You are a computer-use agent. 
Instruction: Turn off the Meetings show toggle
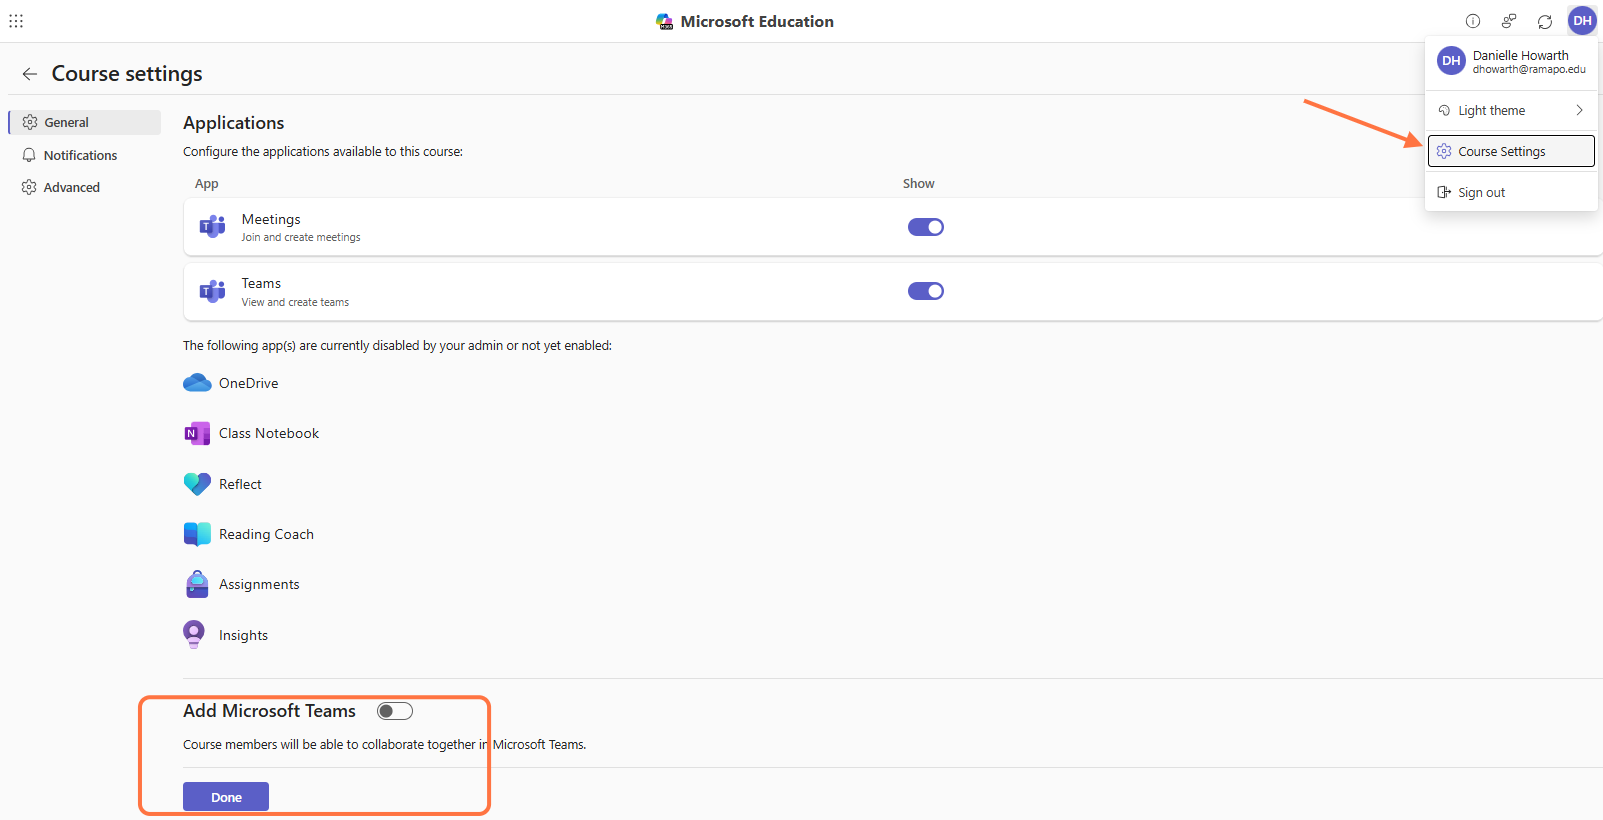pos(926,227)
